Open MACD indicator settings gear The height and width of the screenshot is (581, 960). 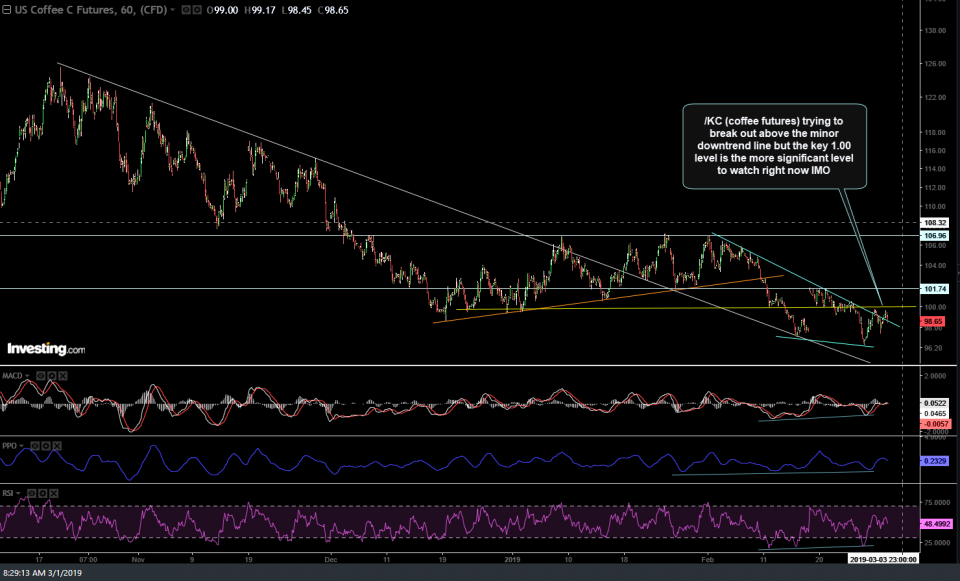click(50, 375)
